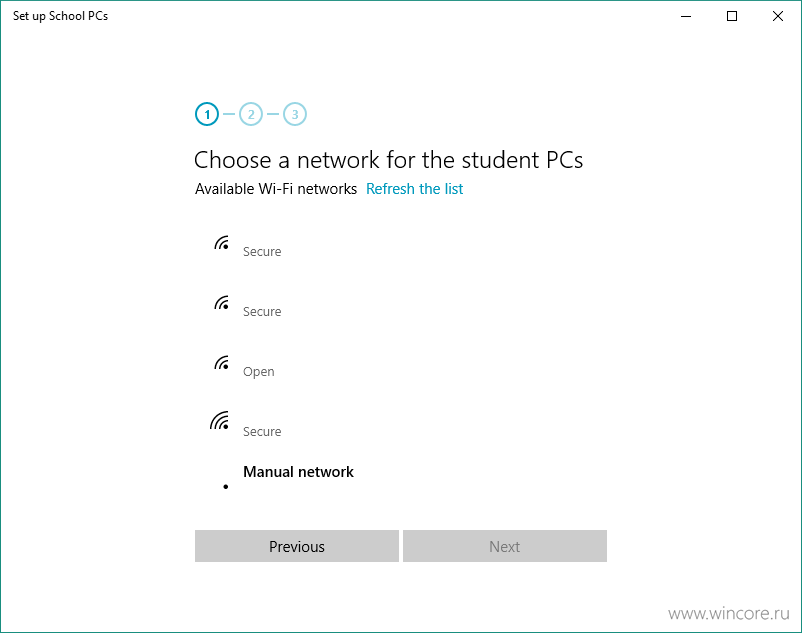Click the greyed-out Next button
802x633 pixels.
tap(505, 546)
